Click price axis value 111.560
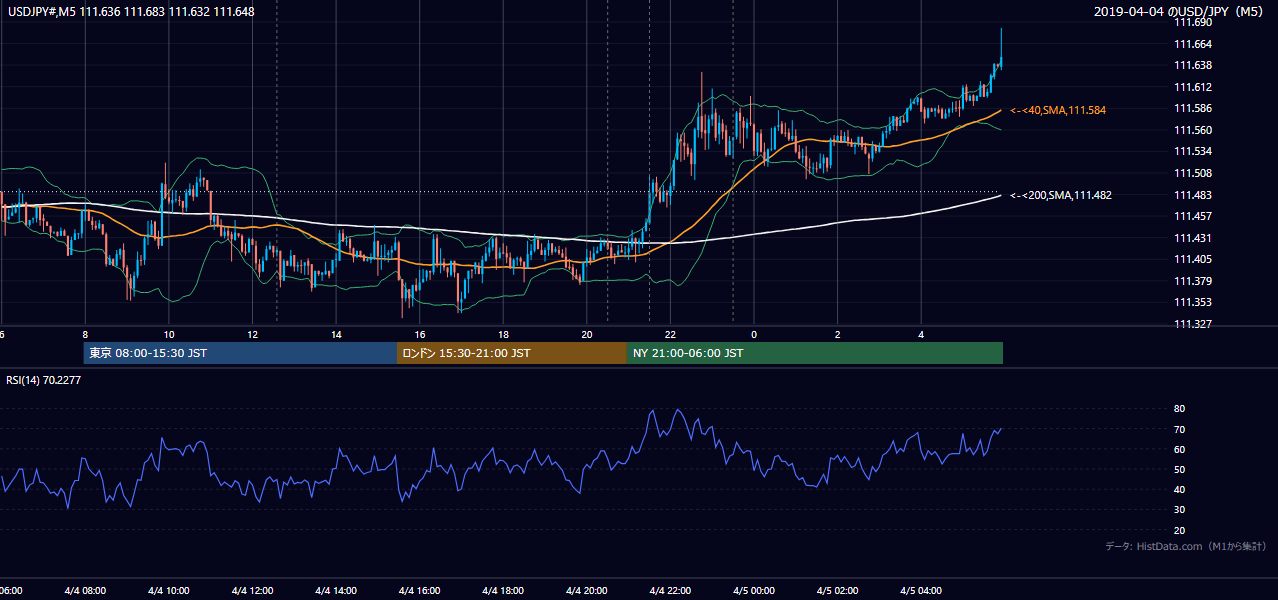Image resolution: width=1278 pixels, height=600 pixels. click(x=1192, y=130)
